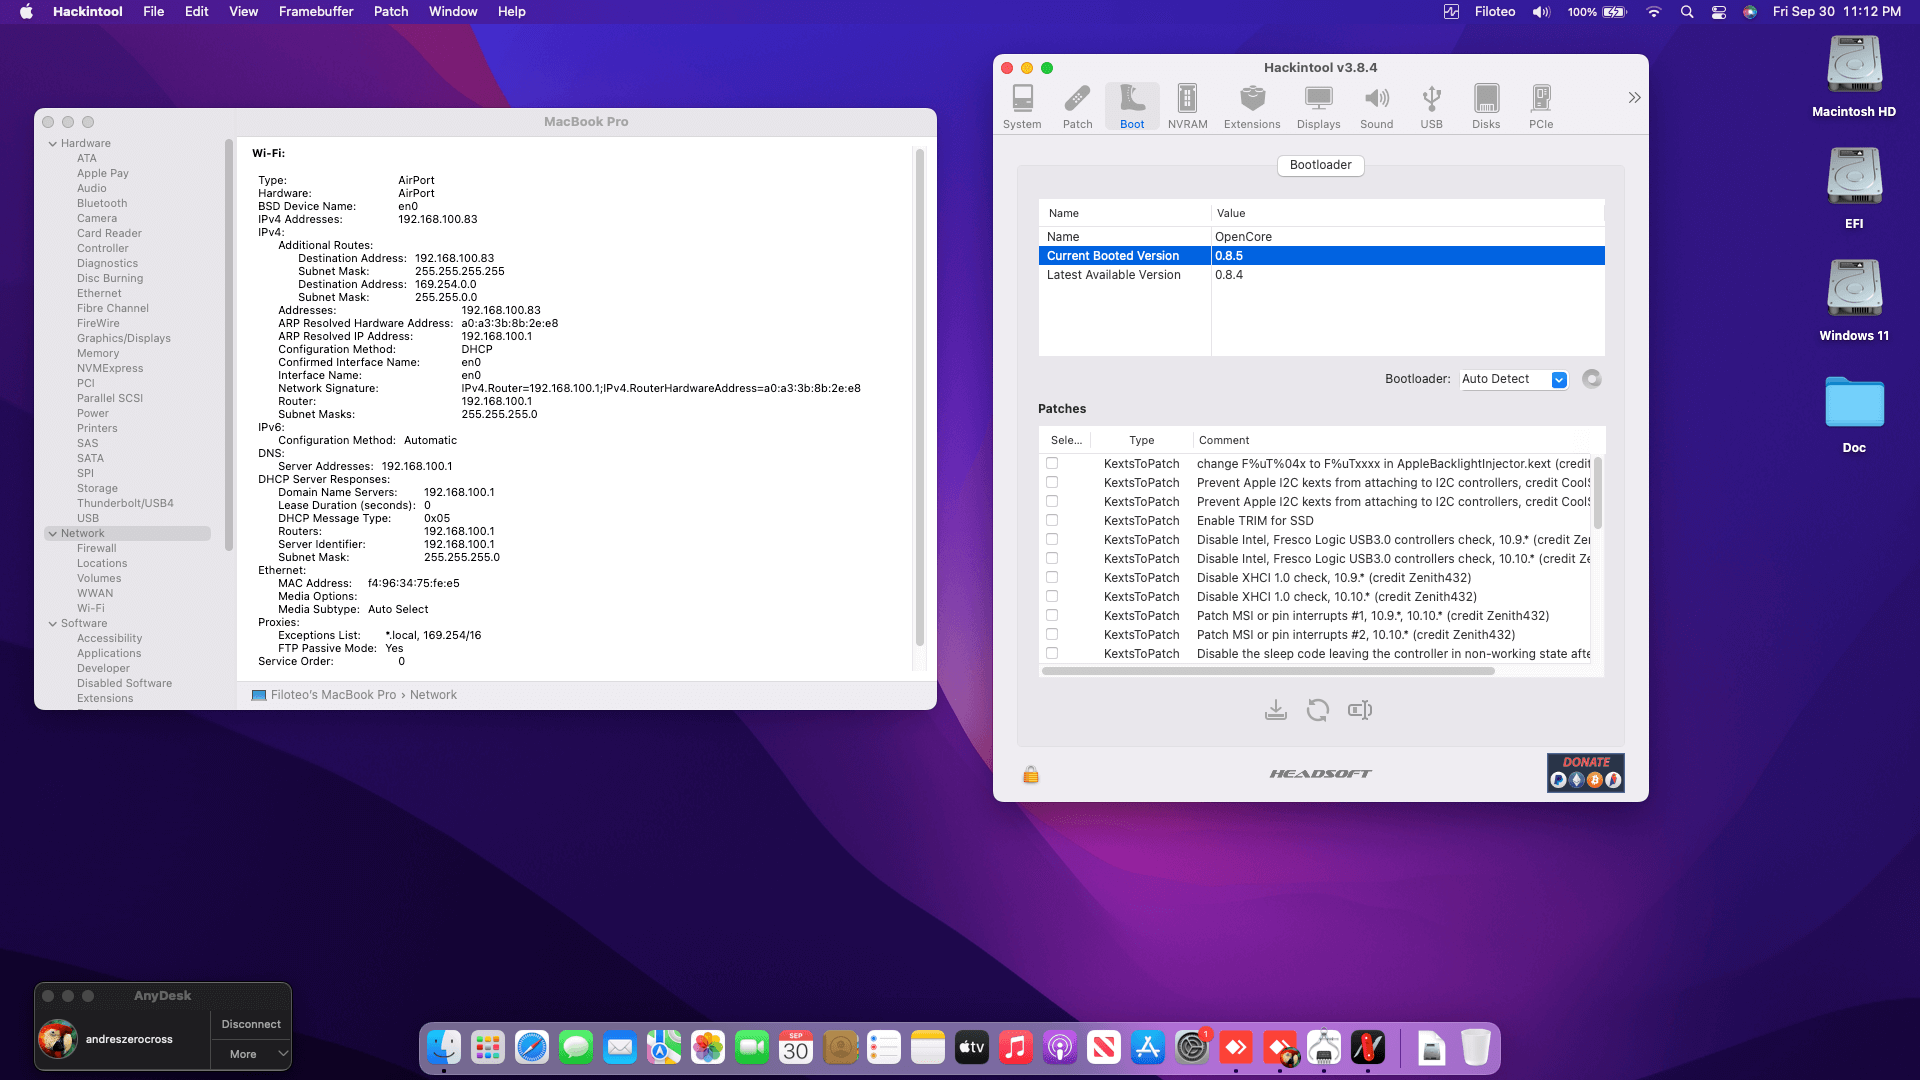Open the Control Center in menu bar

tap(1719, 12)
